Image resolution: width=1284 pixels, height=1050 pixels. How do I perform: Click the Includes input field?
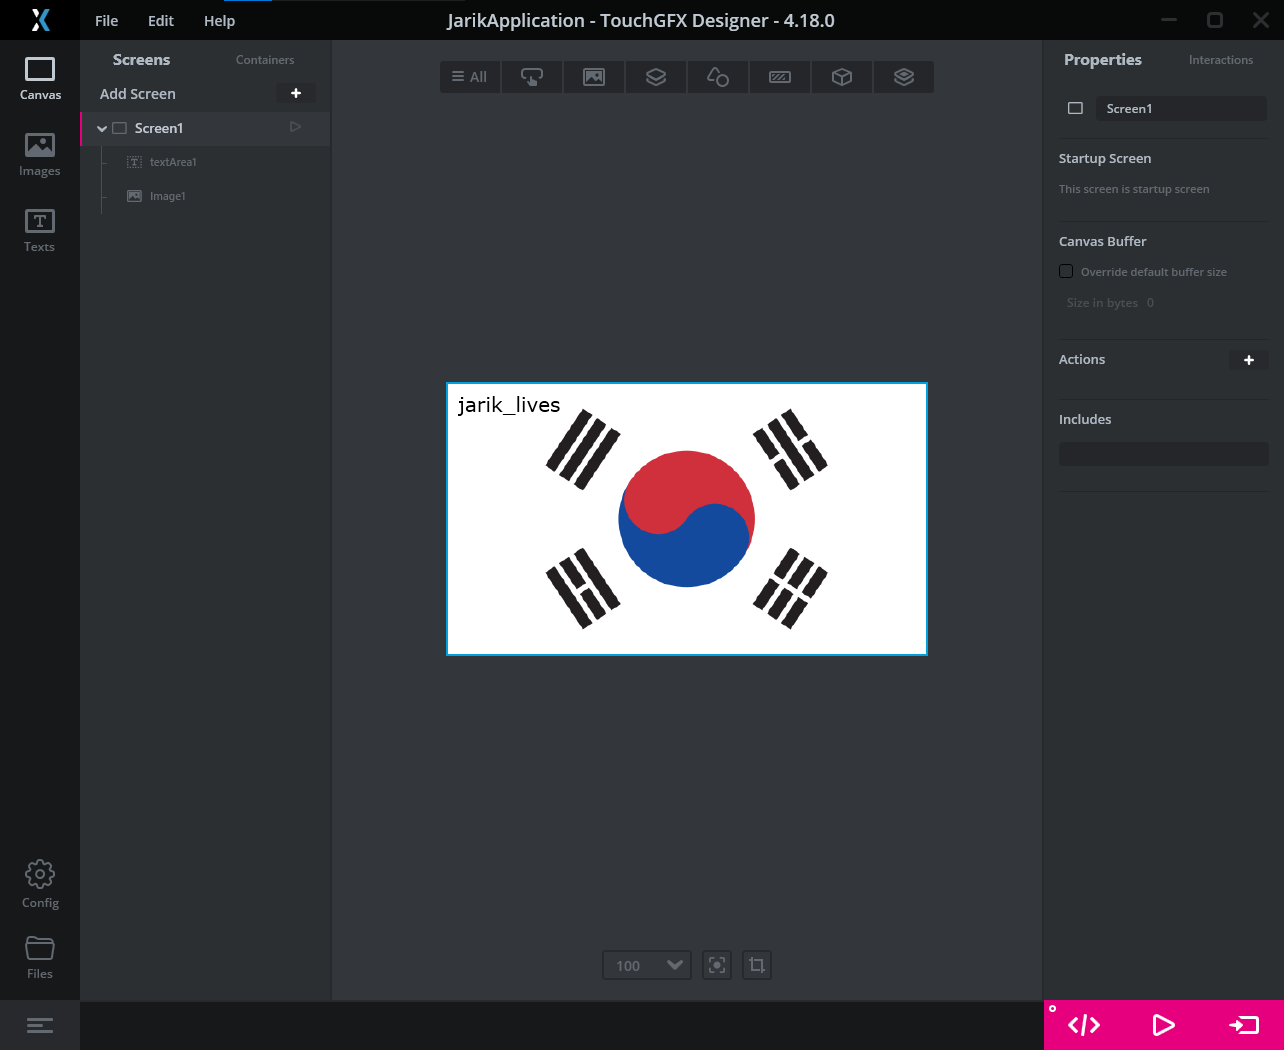coord(1164,454)
